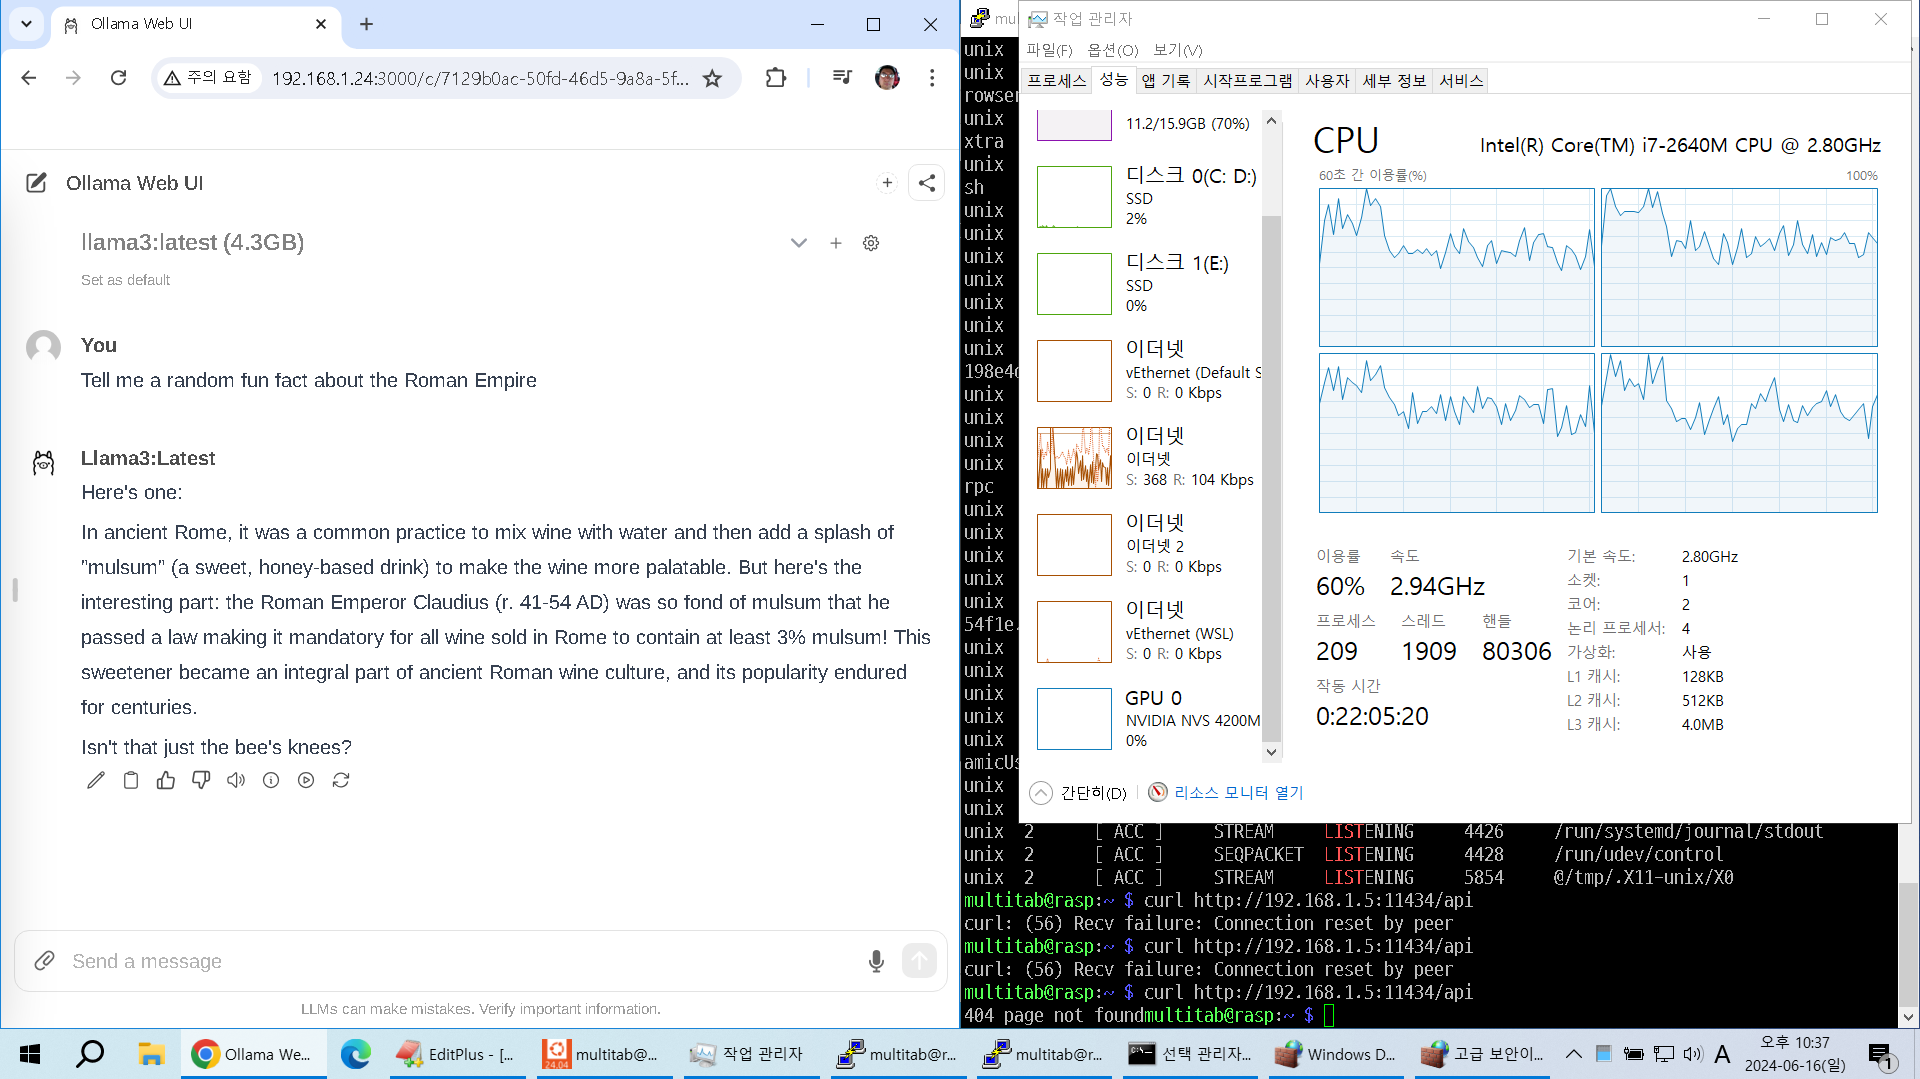Click the security warning site info button
Viewport: 1920px width, 1079px height.
pyautogui.click(x=209, y=78)
